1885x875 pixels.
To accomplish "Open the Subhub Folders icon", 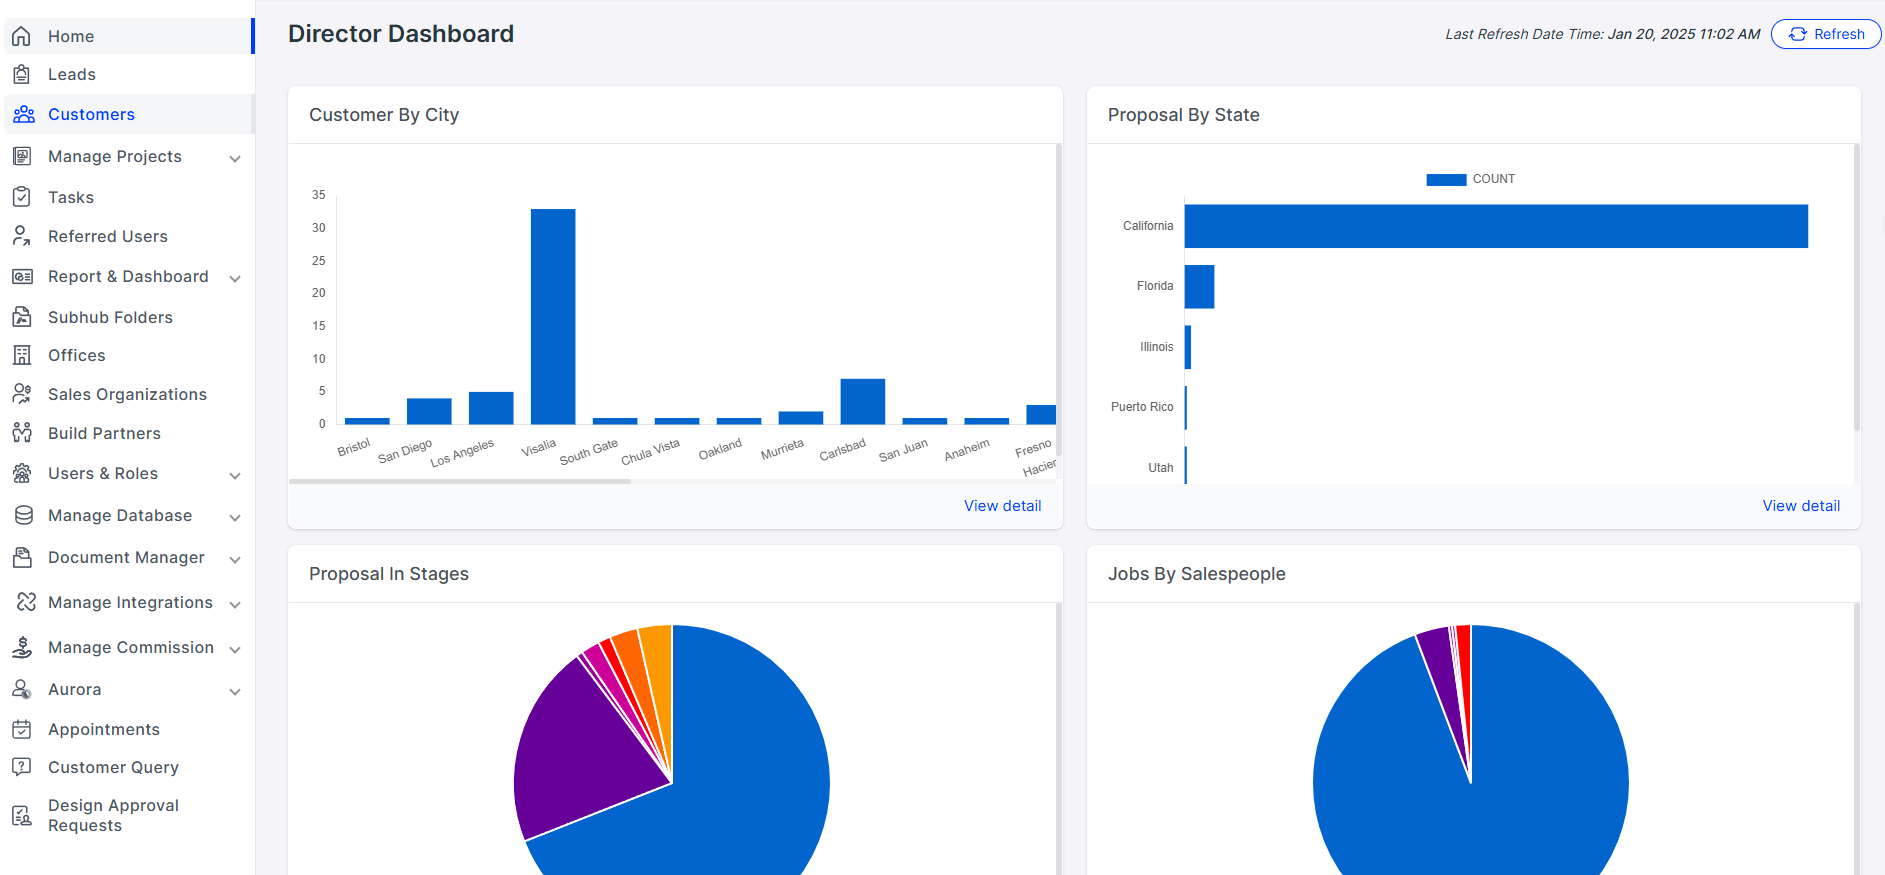I will coord(22,317).
